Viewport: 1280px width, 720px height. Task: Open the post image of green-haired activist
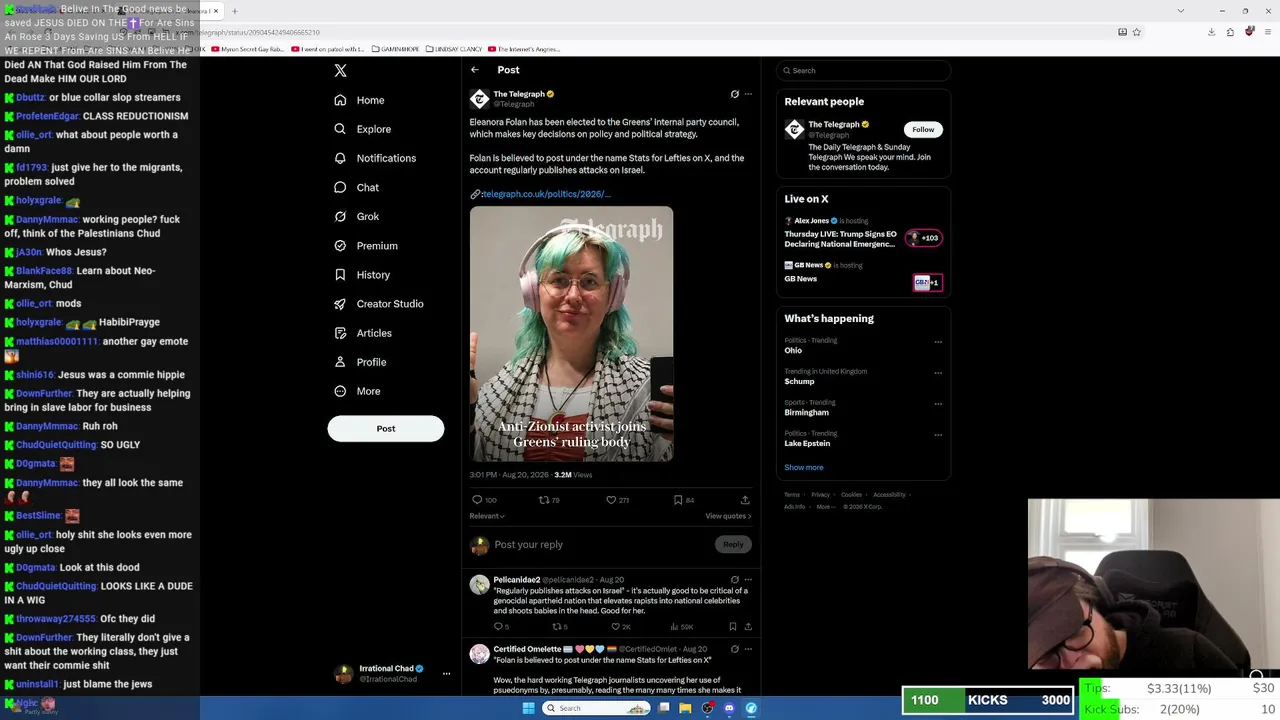(572, 334)
